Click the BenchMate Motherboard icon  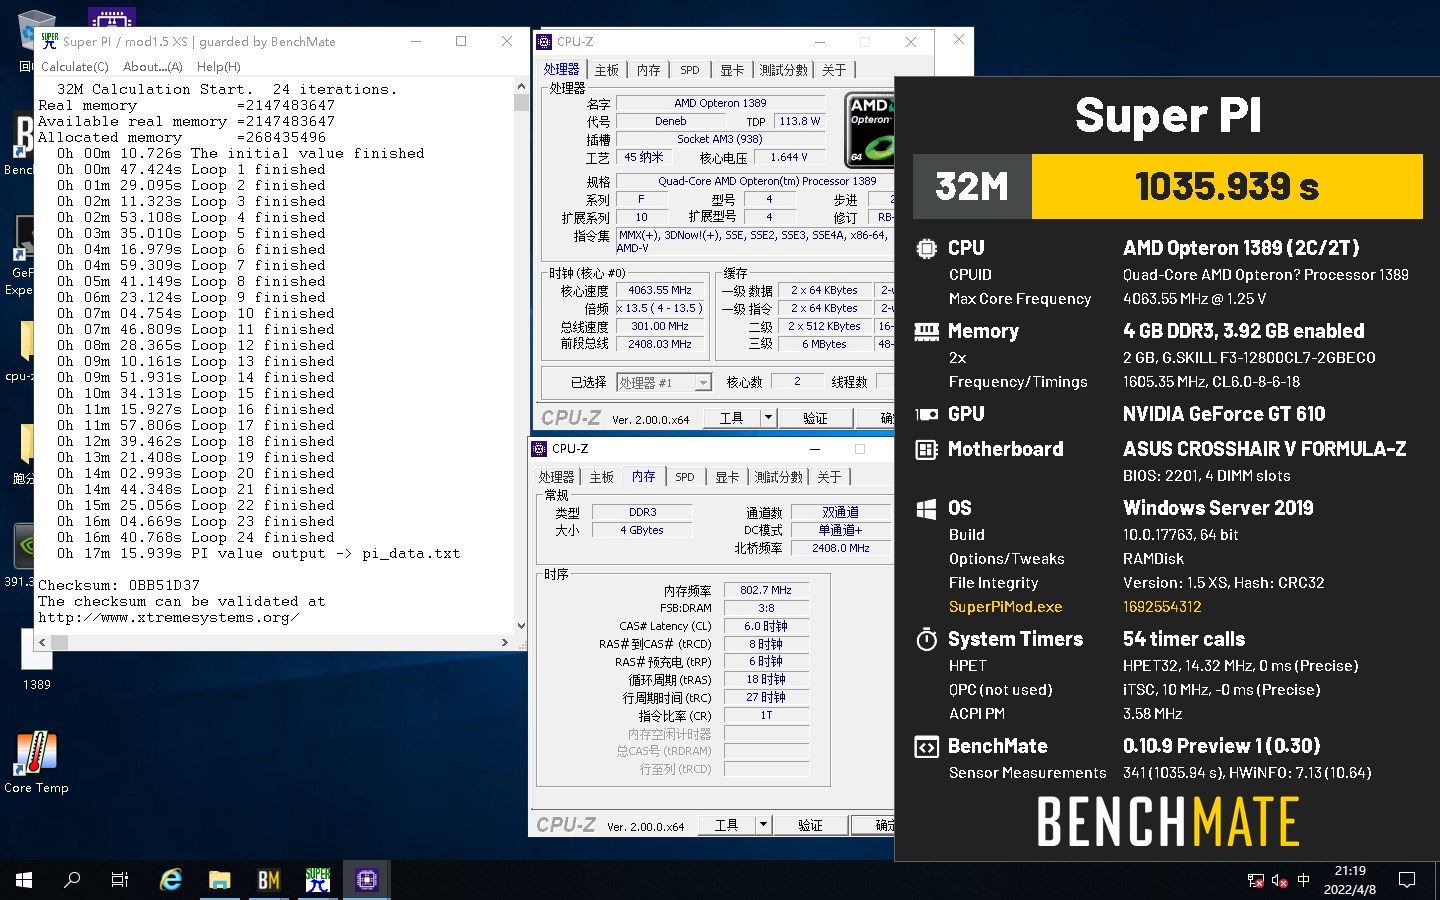coord(926,449)
